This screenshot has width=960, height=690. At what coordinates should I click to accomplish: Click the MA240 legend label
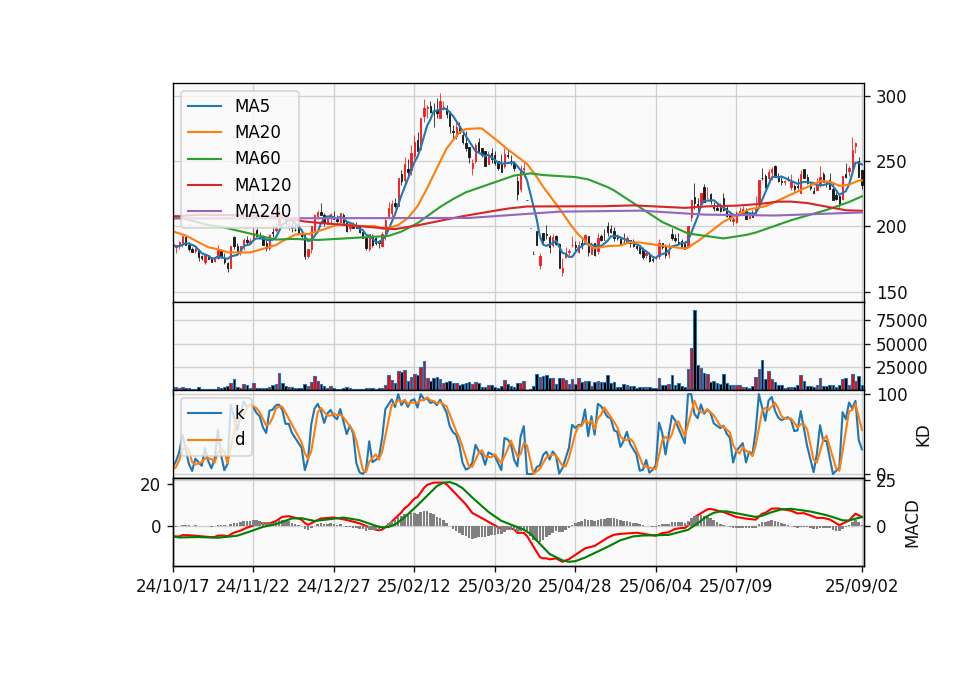(263, 211)
